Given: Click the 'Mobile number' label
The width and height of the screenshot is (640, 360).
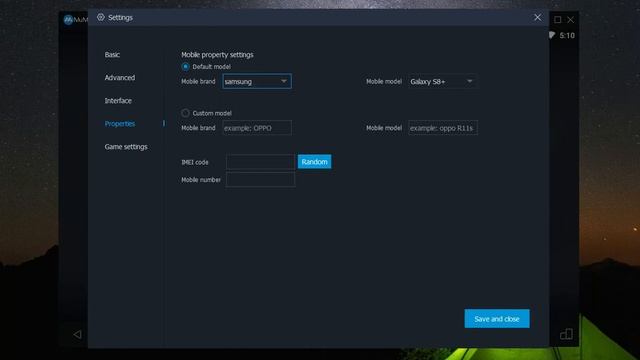Looking at the screenshot, I should tap(201, 180).
